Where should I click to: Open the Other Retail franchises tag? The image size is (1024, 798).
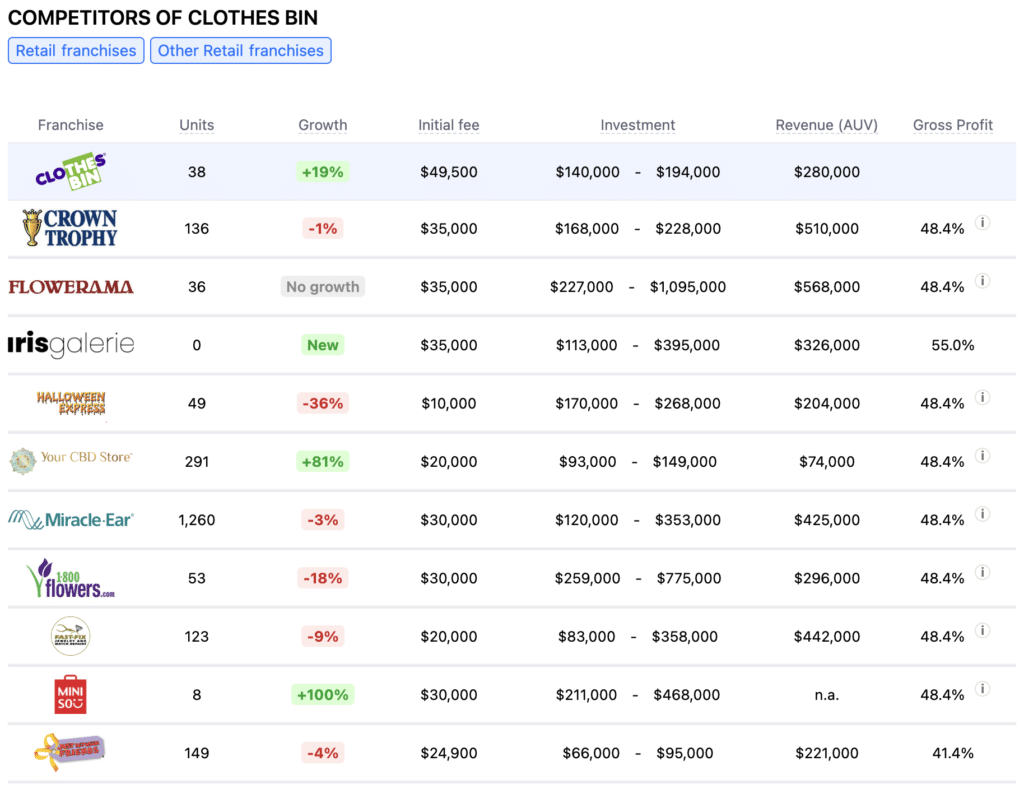click(240, 50)
